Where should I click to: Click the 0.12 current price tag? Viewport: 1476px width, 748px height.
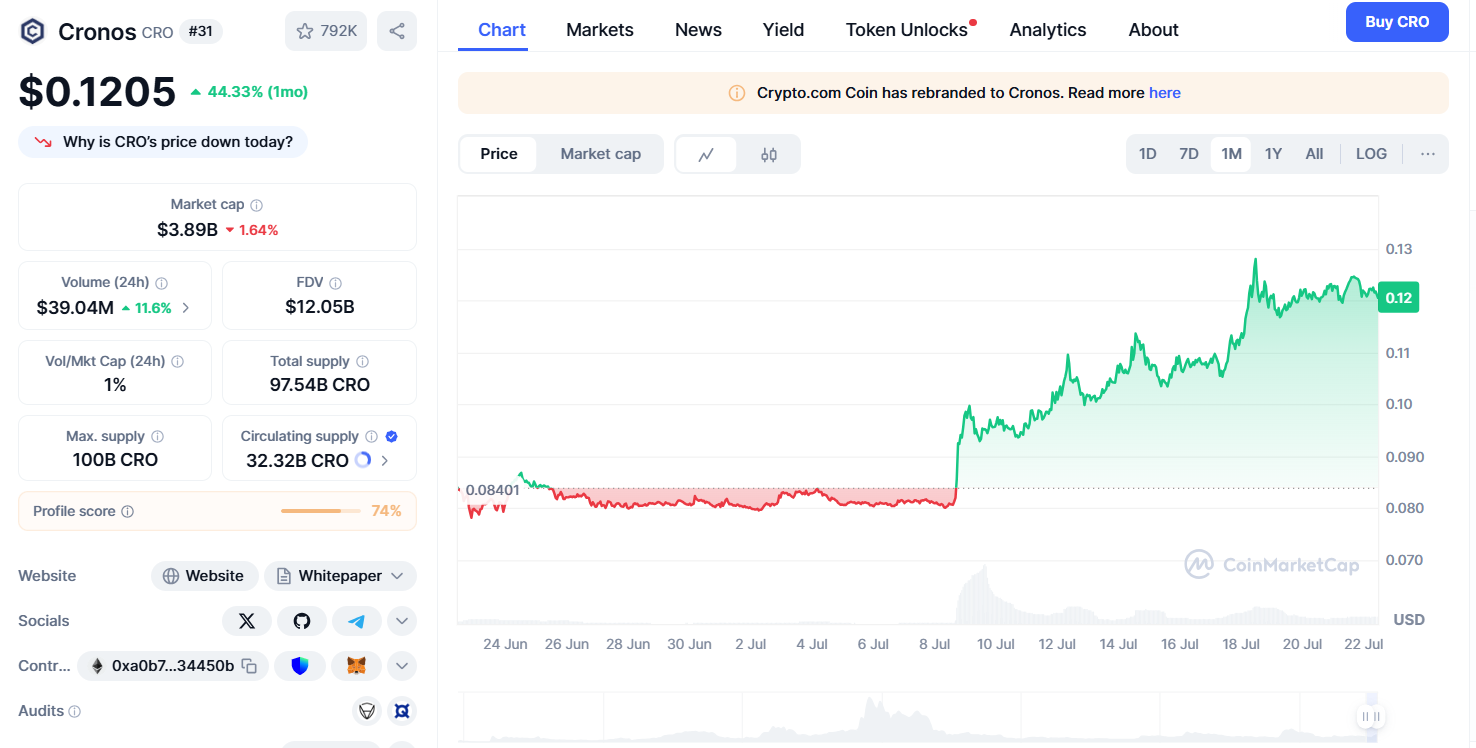[1398, 298]
